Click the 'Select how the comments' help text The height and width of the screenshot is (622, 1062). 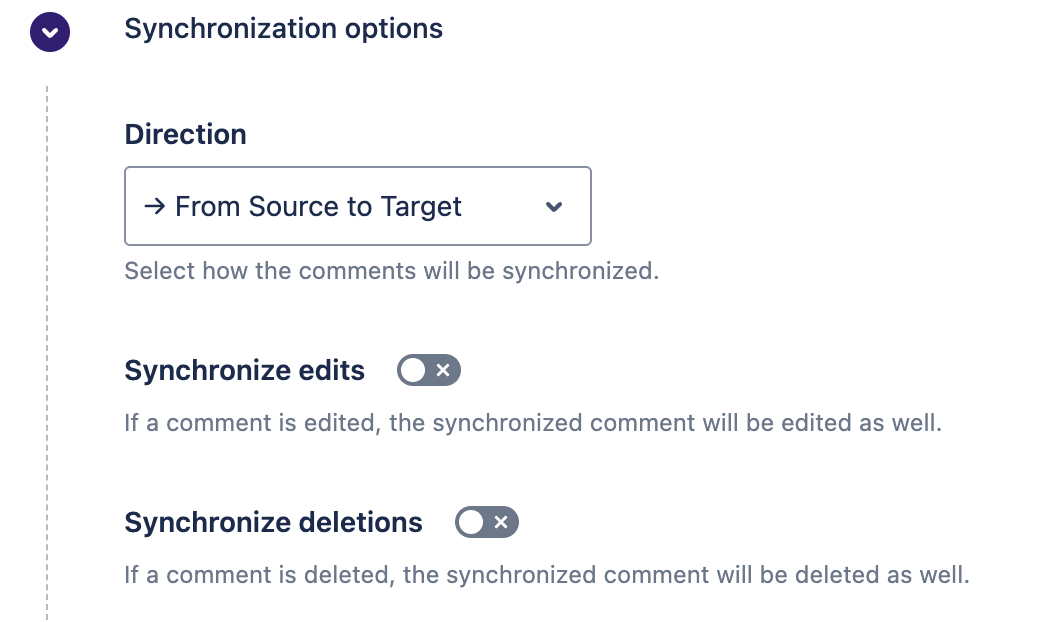click(x=391, y=271)
